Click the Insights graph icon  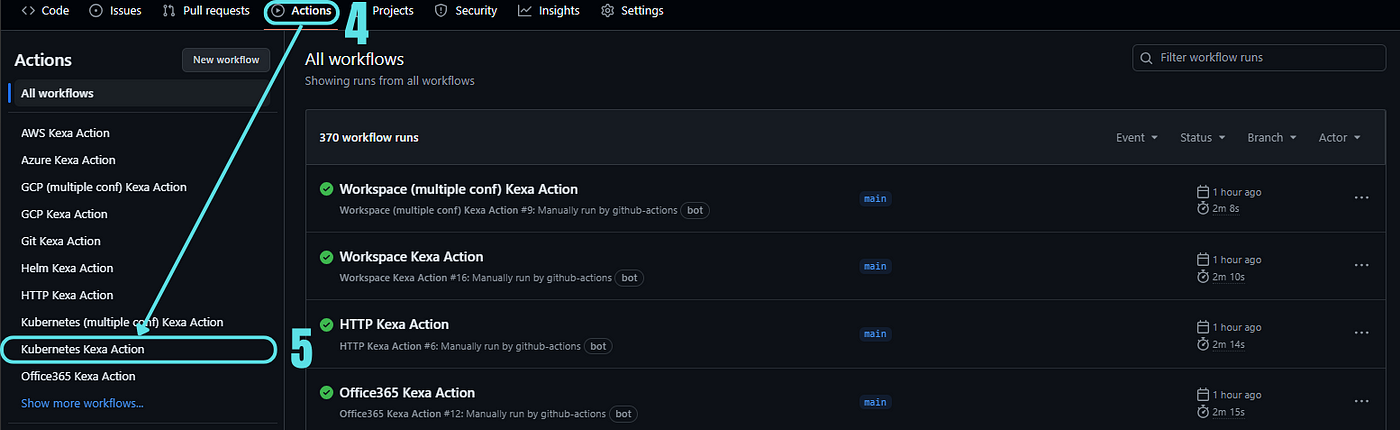tap(525, 10)
